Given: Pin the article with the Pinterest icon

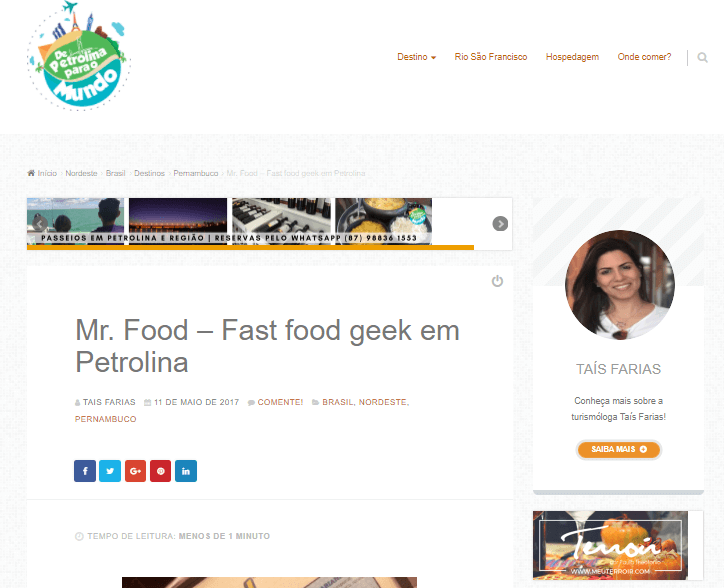Looking at the screenshot, I should point(160,471).
